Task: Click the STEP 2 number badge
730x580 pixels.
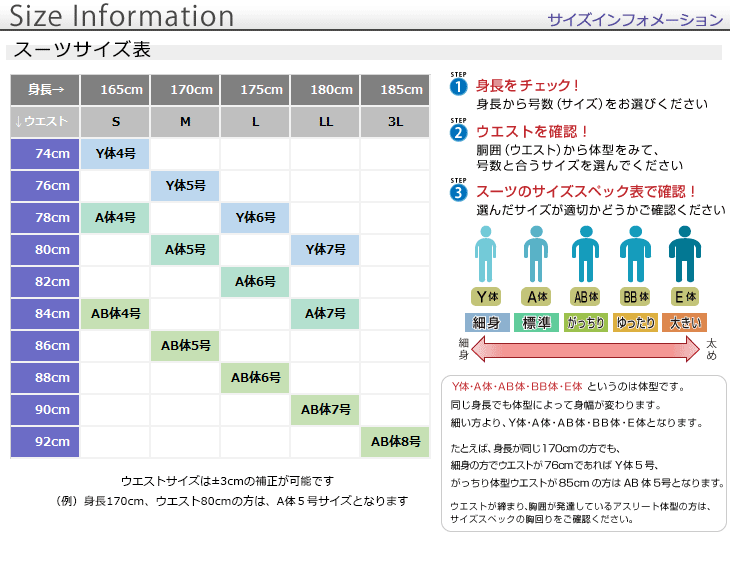Action: (459, 132)
